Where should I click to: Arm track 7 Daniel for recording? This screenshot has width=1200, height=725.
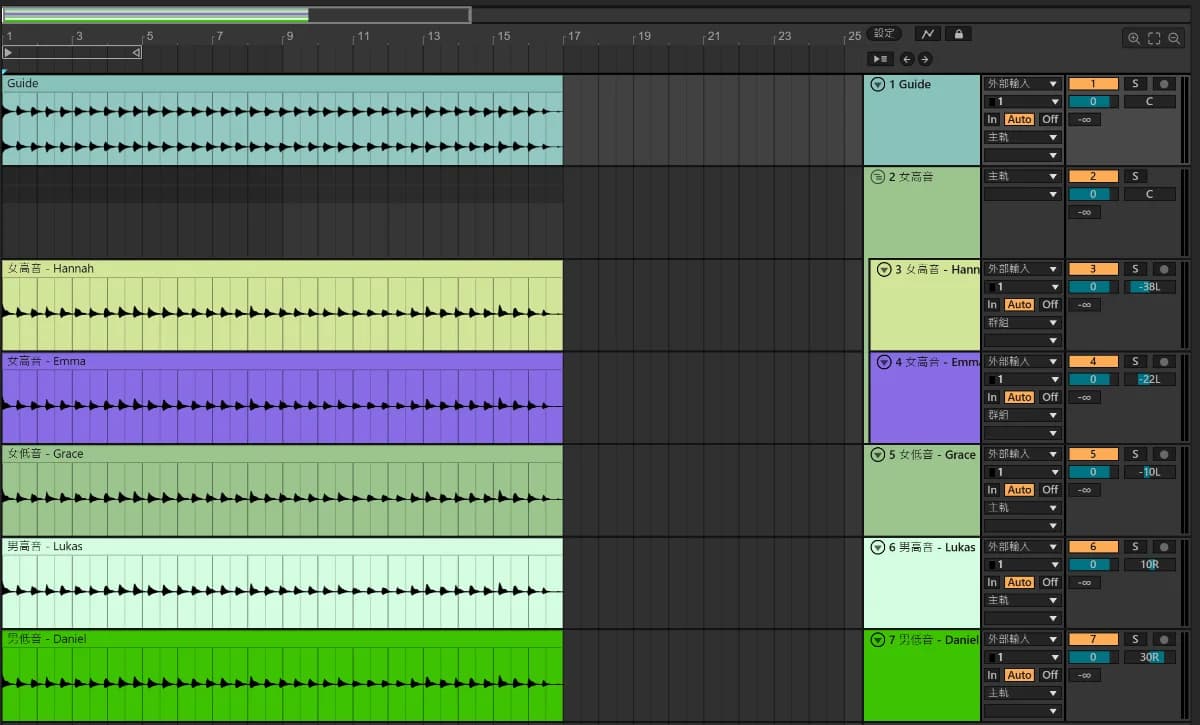[1164, 639]
